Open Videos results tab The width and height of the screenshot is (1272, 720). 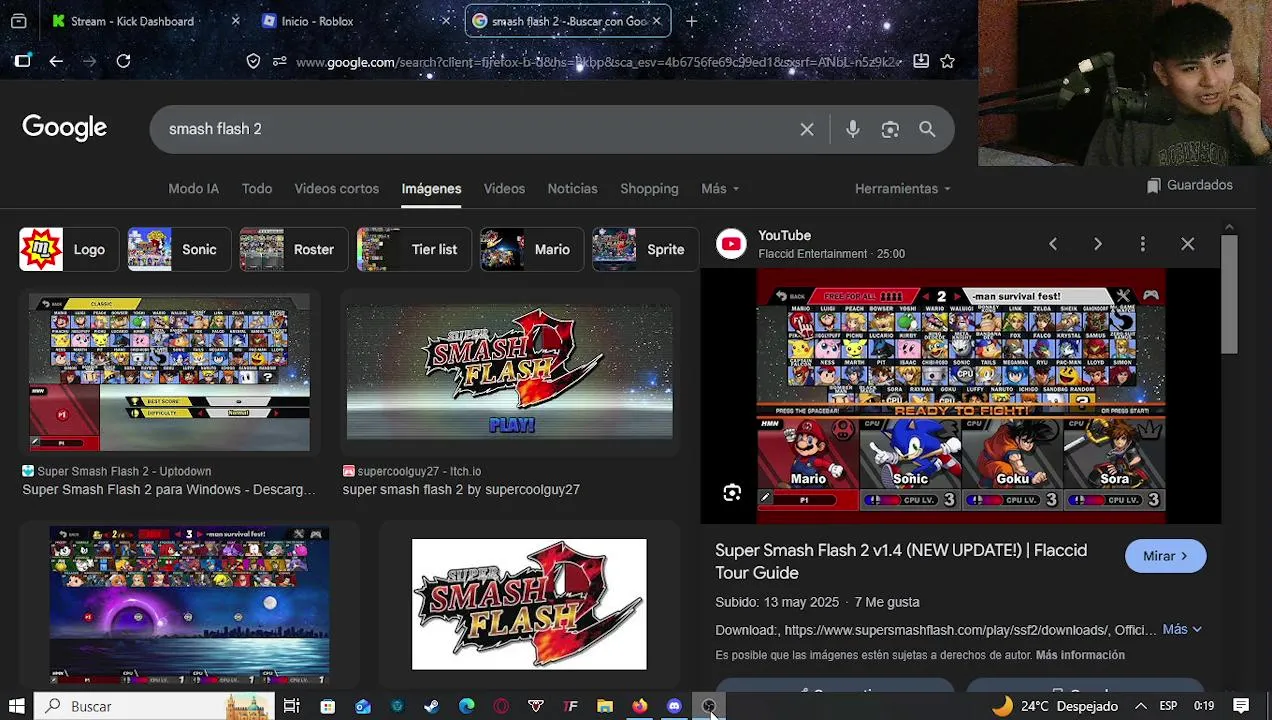(504, 188)
